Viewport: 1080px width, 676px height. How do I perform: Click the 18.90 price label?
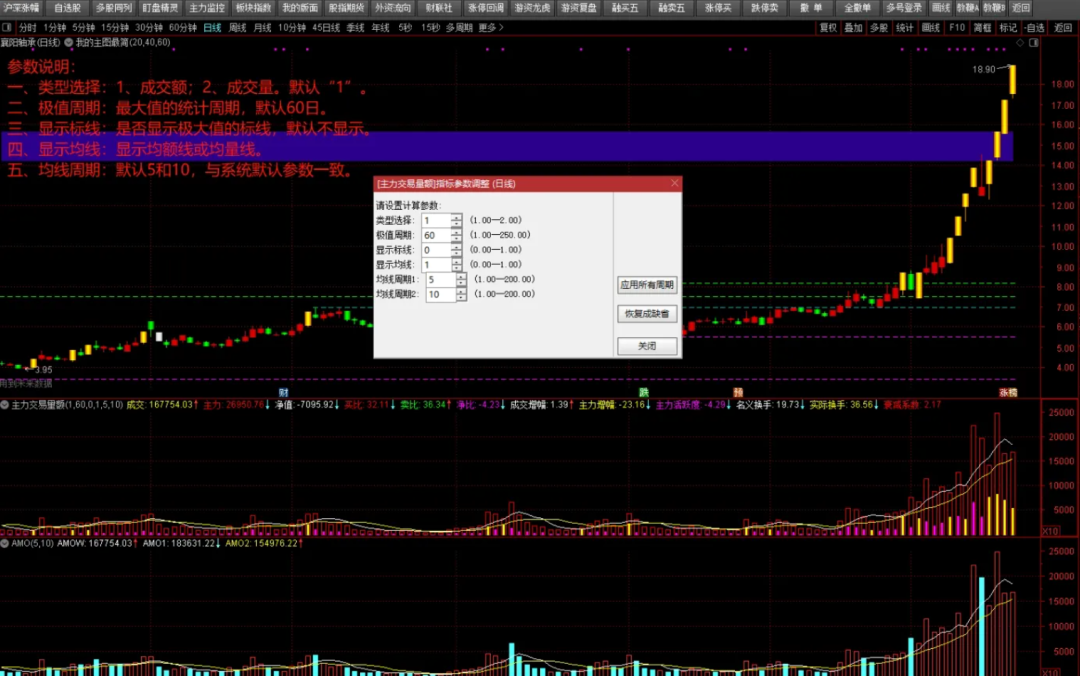click(984, 70)
